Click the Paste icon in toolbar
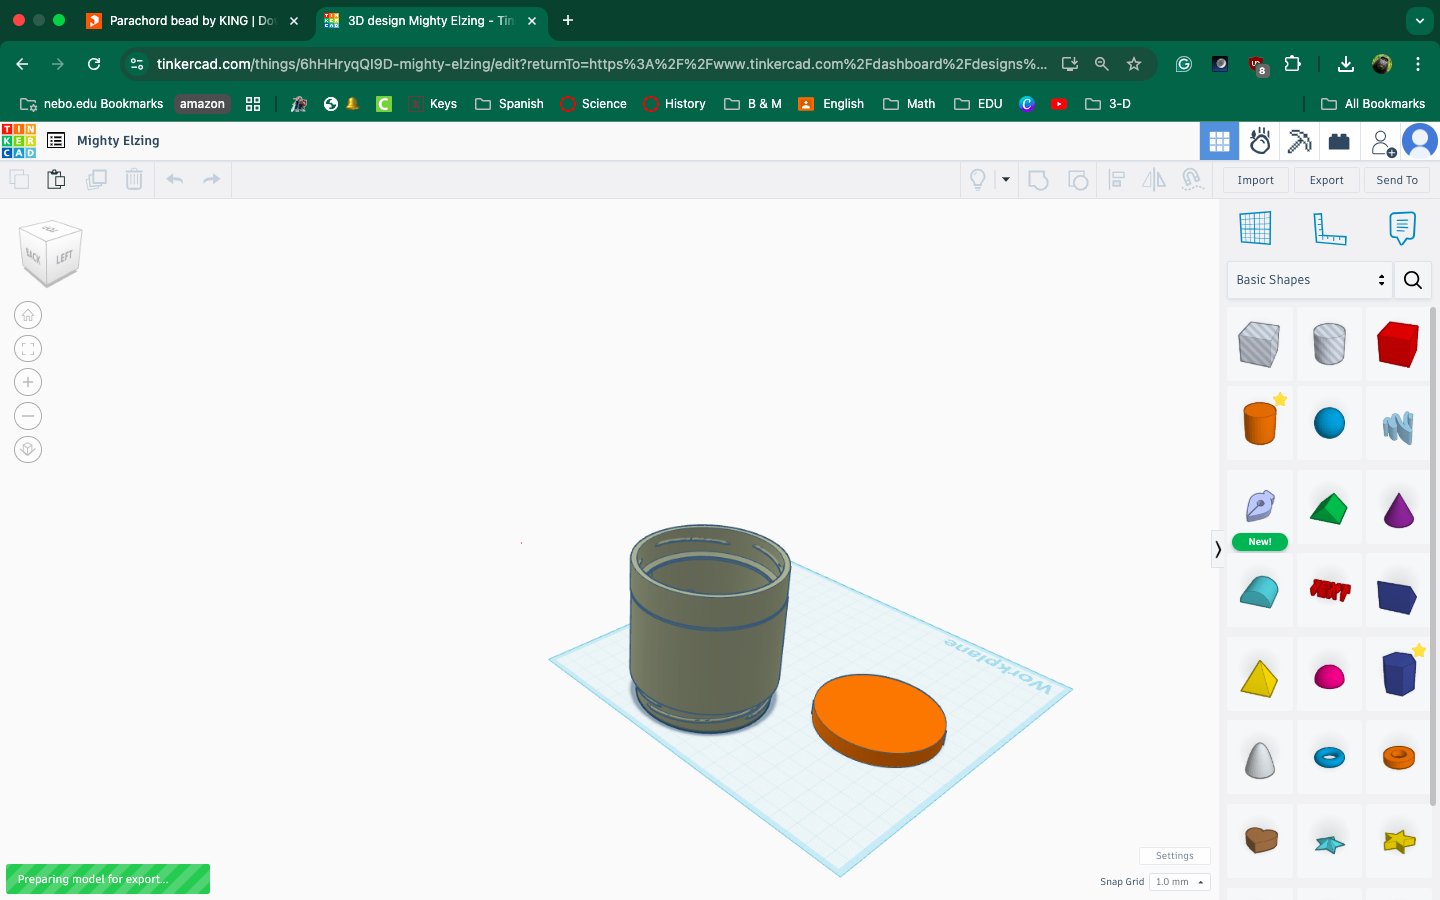This screenshot has height=900, width=1440. [56, 180]
